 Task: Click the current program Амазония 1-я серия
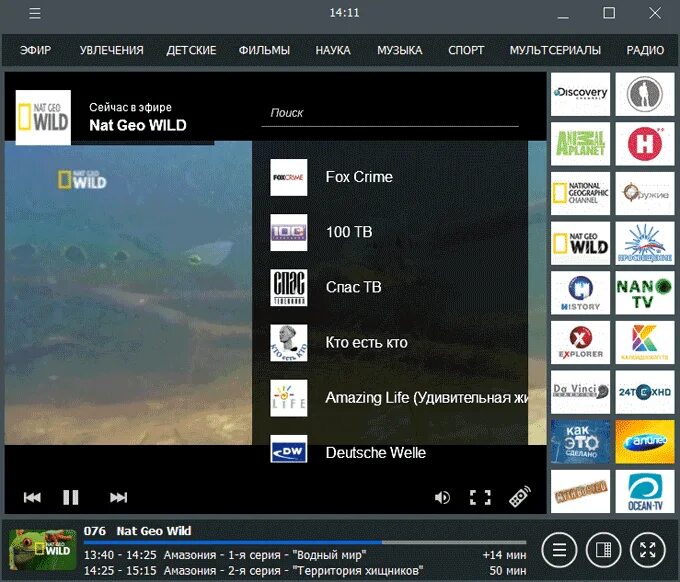(x=305, y=555)
